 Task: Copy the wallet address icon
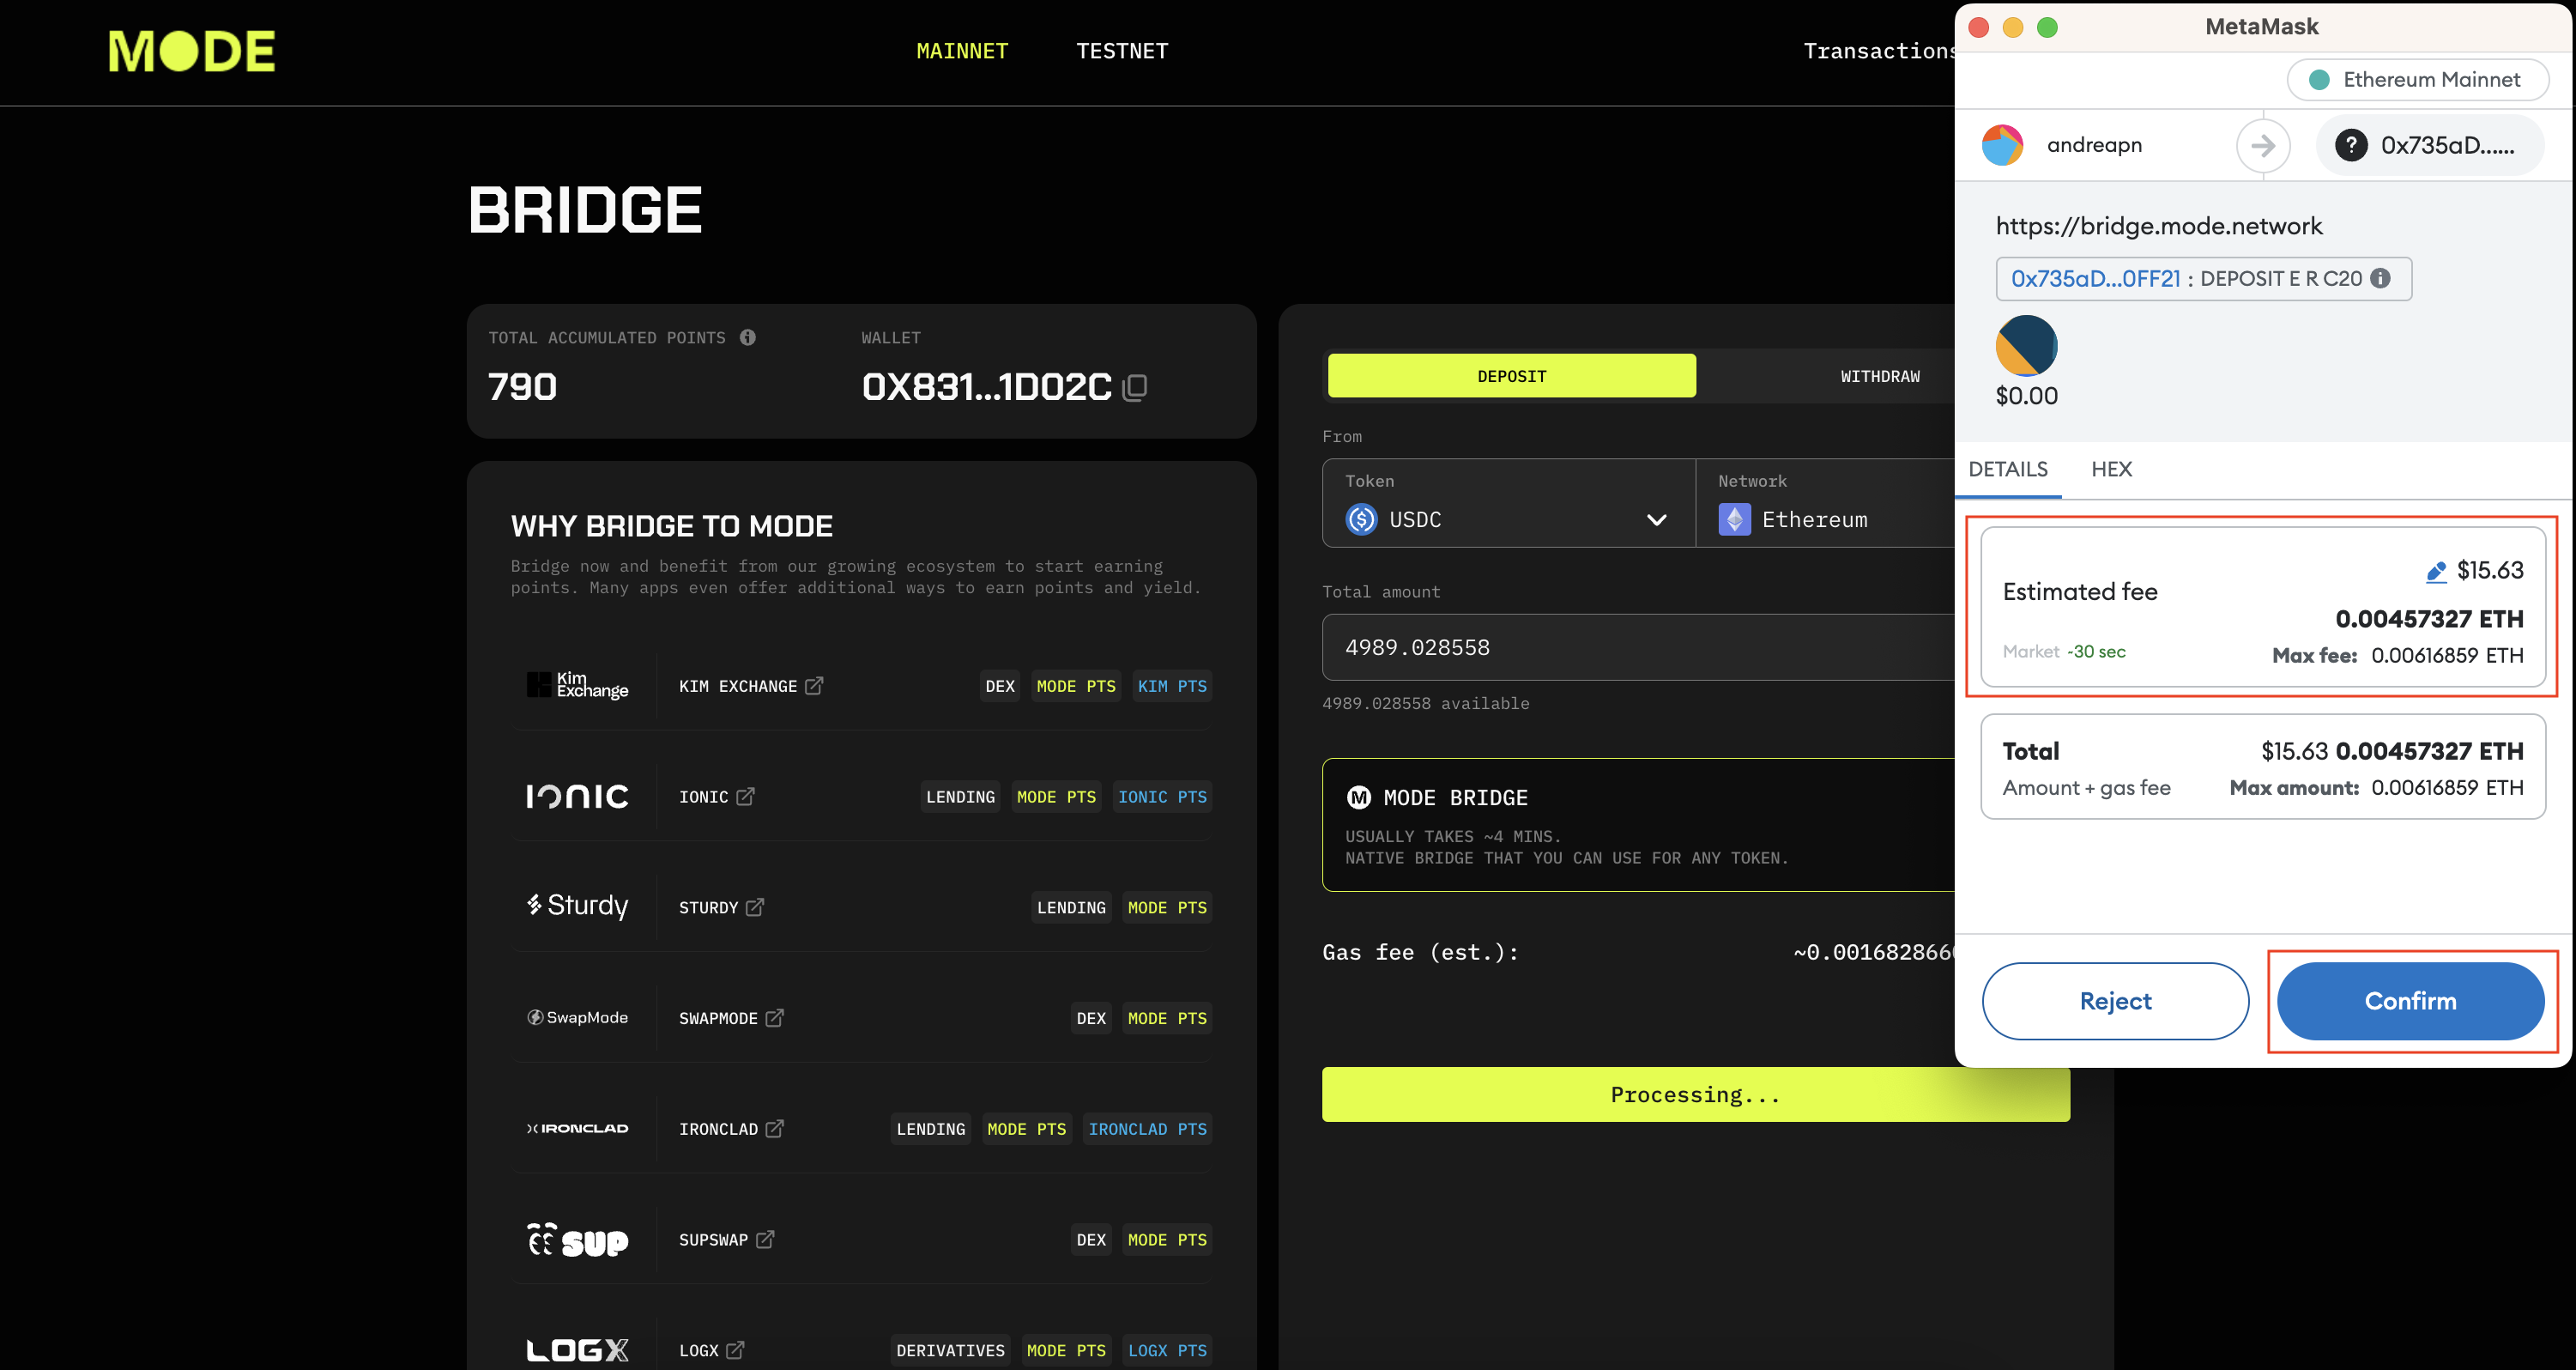[x=1135, y=387]
